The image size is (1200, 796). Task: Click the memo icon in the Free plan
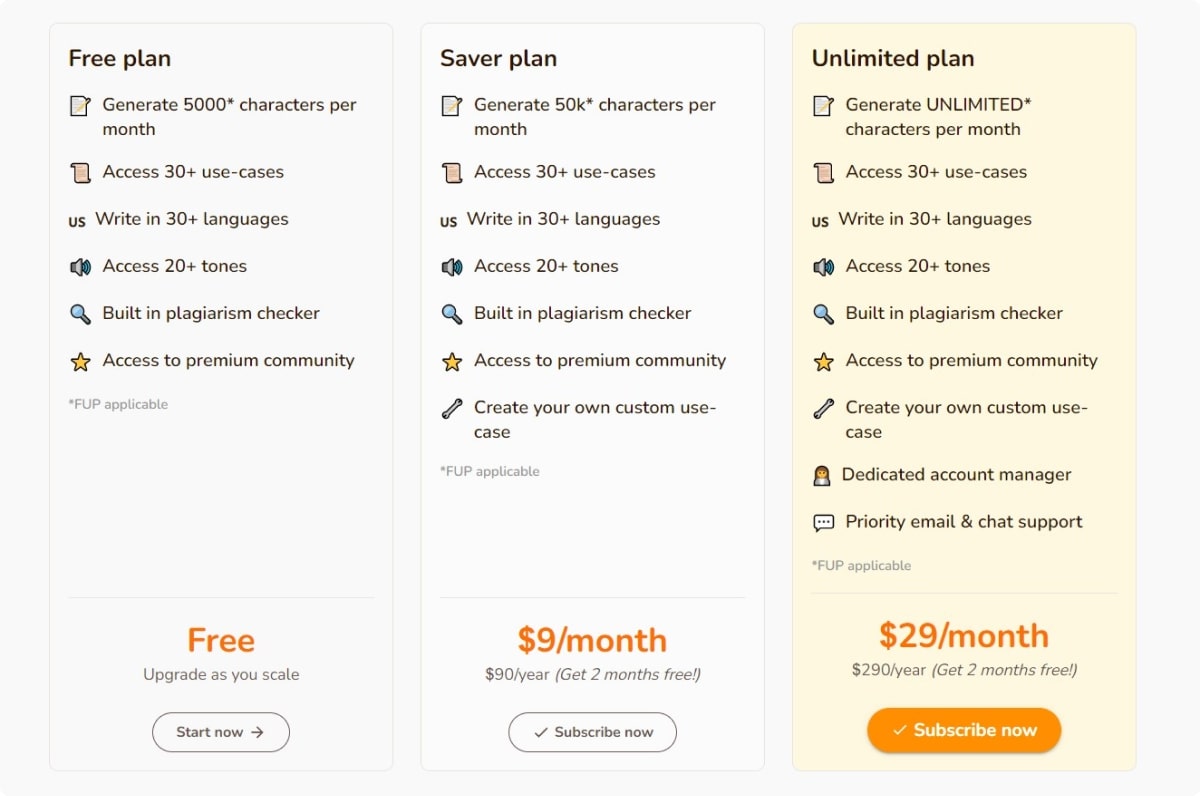[80, 106]
